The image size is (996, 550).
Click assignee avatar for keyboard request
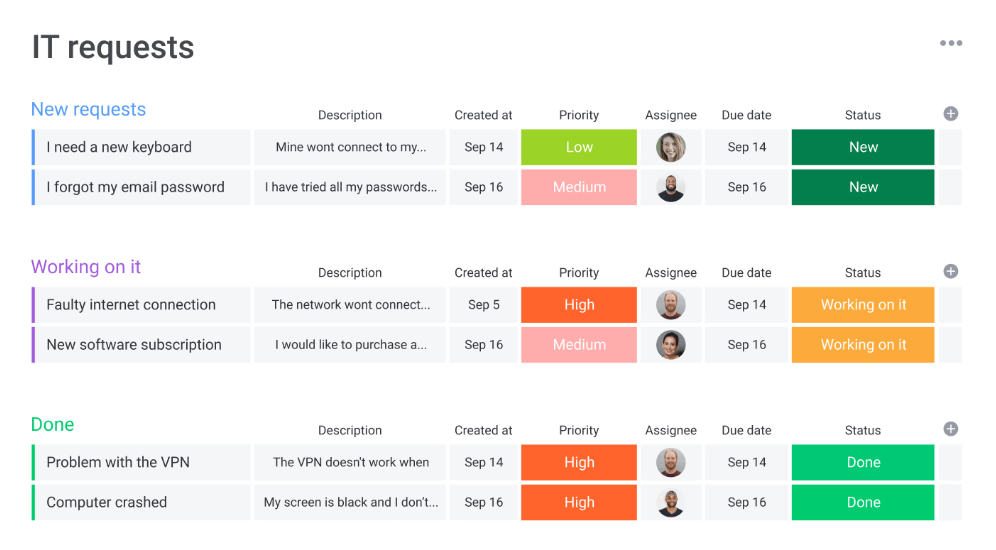[671, 147]
